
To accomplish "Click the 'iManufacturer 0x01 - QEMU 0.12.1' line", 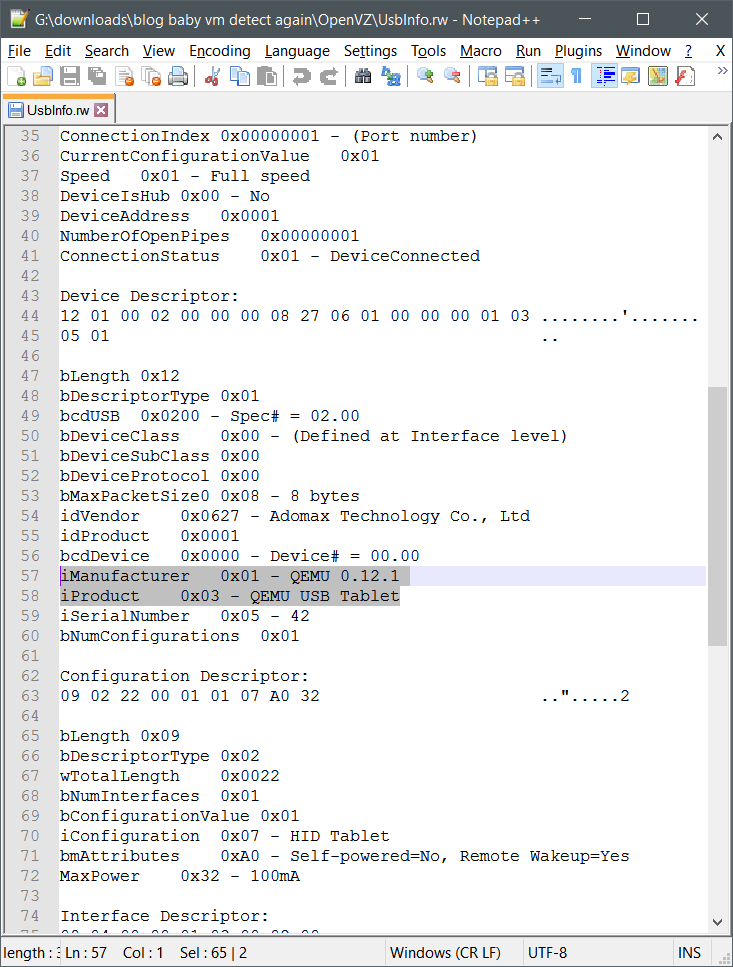I will tap(229, 576).
